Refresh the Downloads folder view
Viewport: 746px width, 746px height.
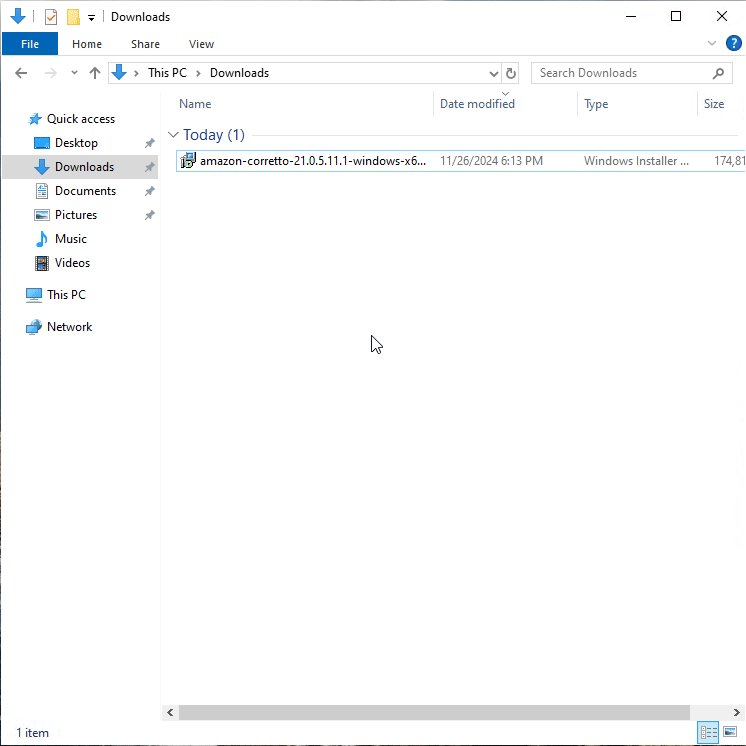click(x=511, y=73)
